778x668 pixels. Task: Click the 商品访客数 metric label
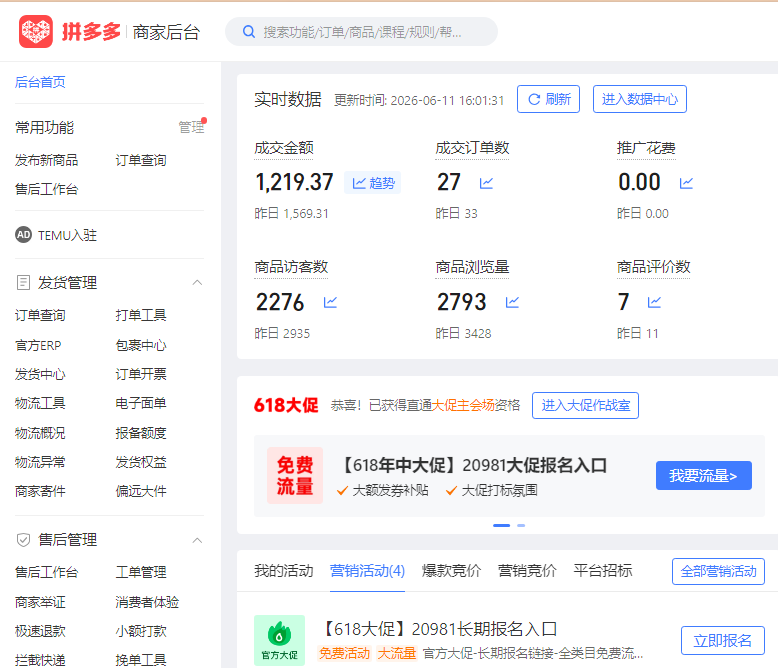(291, 267)
